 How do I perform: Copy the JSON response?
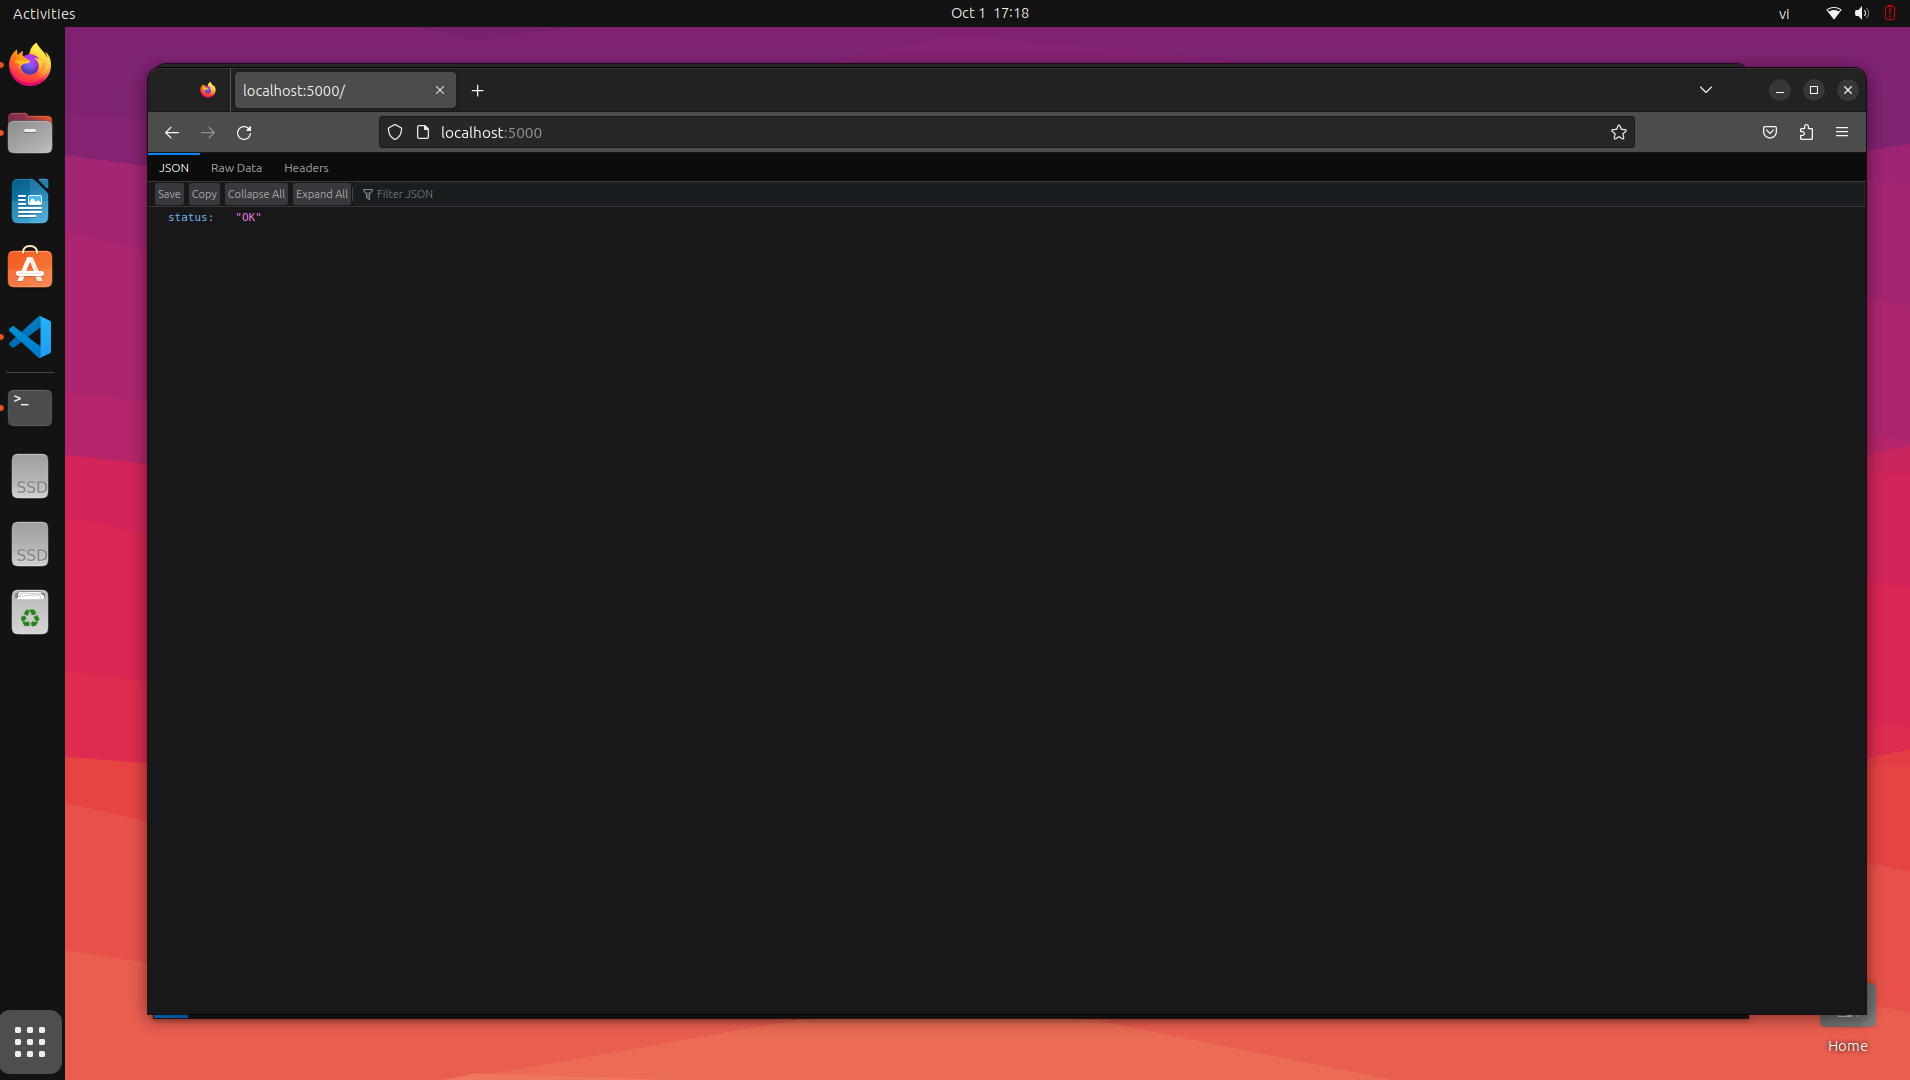(x=204, y=194)
